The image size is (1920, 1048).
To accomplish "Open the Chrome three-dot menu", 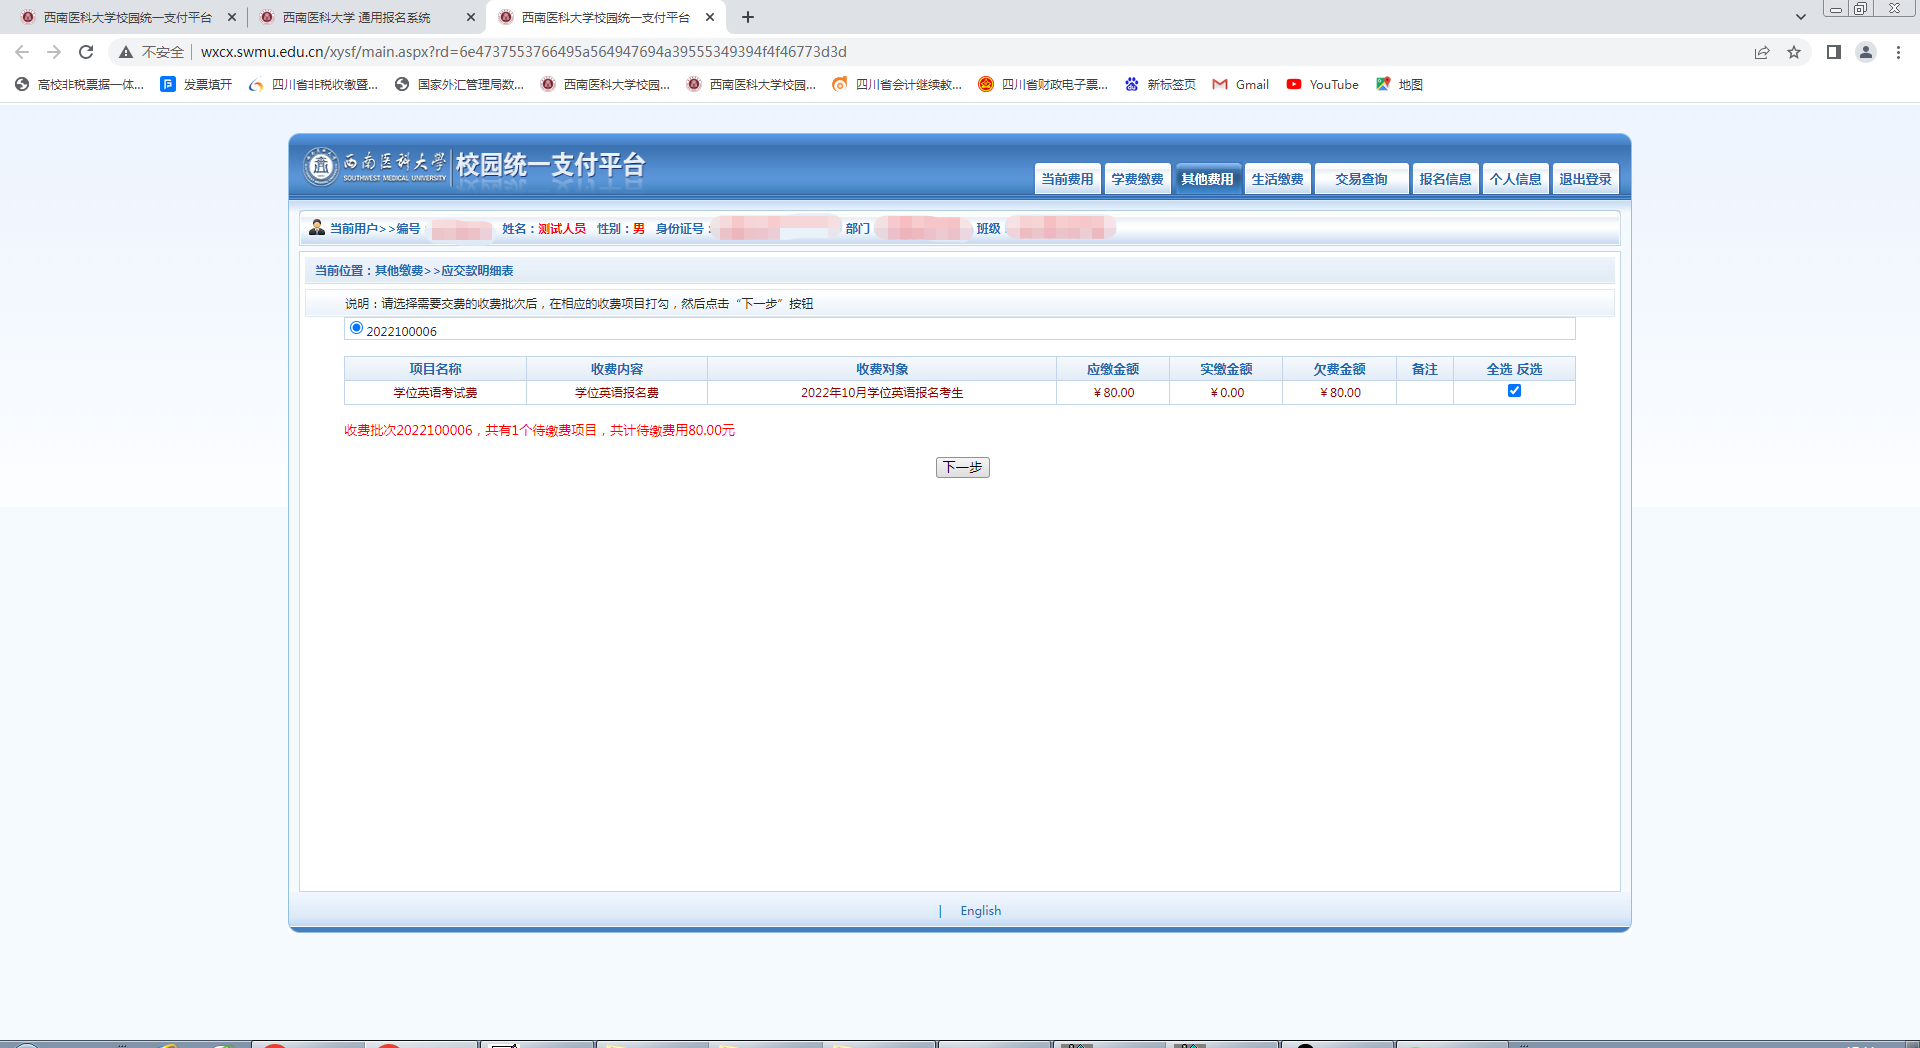I will pos(1898,52).
